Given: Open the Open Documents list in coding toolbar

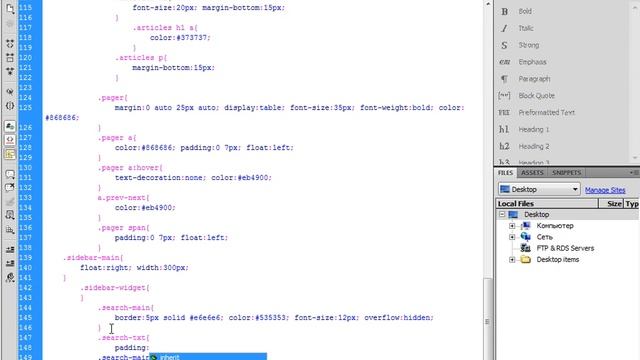Looking at the screenshot, I should point(10,8).
